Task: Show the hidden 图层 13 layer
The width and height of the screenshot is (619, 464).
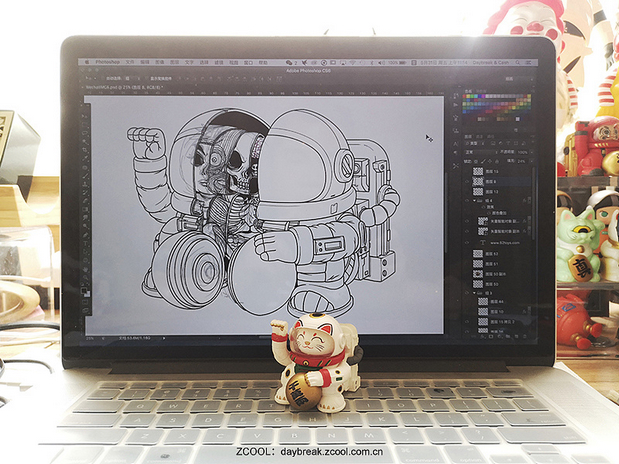Action: point(467,171)
